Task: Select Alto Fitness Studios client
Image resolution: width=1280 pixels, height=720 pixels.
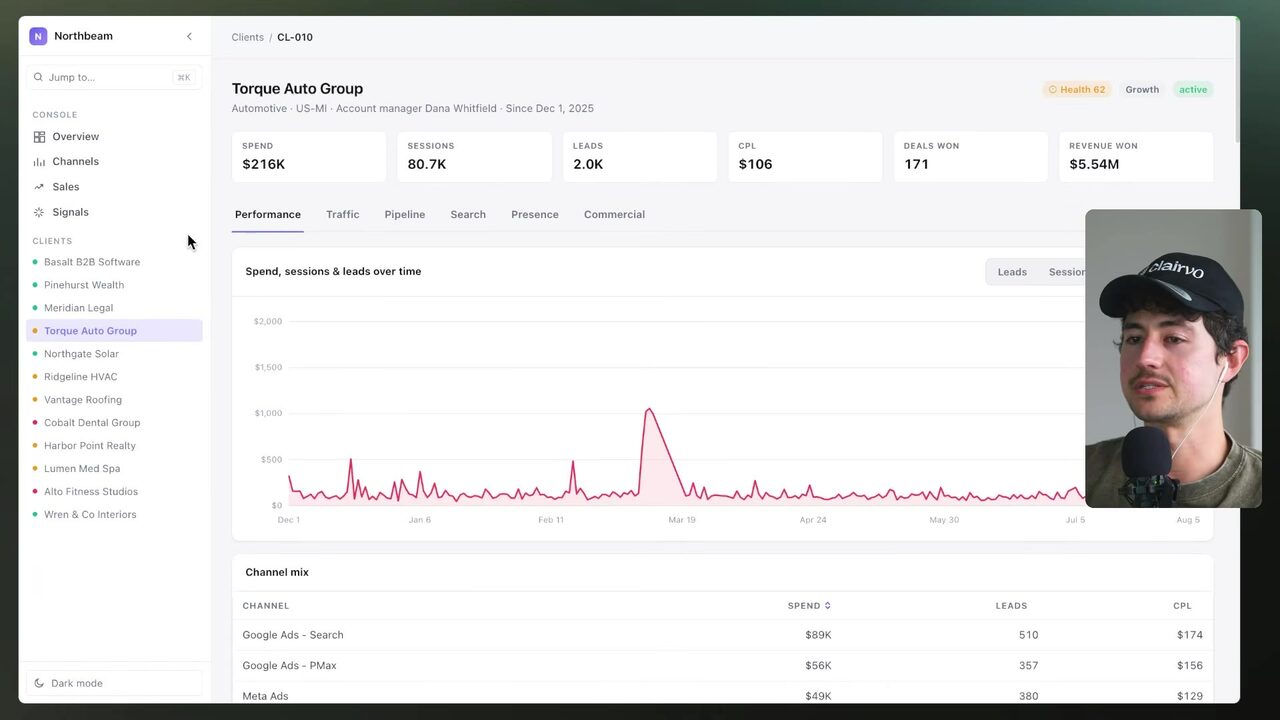Action: 114,492
